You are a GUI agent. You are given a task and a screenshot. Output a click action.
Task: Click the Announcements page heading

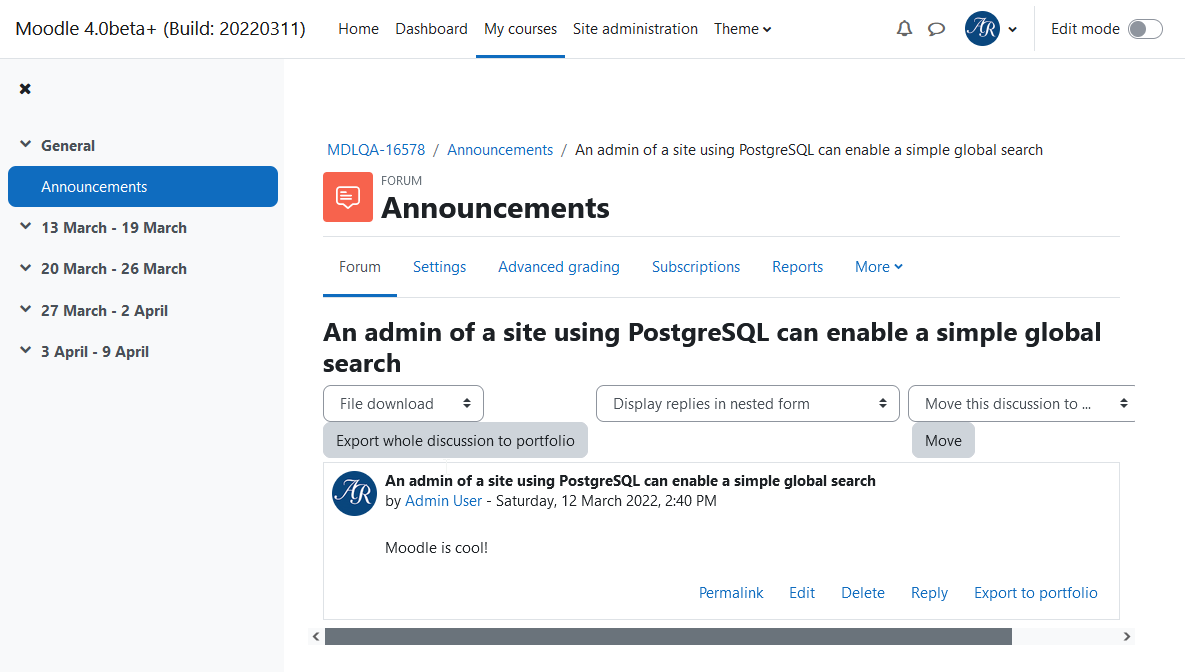click(x=495, y=208)
